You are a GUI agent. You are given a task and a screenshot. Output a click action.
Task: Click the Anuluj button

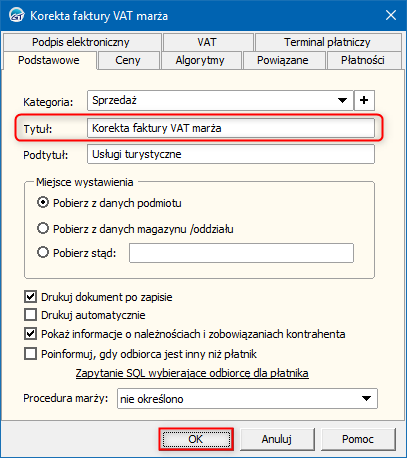pyautogui.click(x=277, y=439)
